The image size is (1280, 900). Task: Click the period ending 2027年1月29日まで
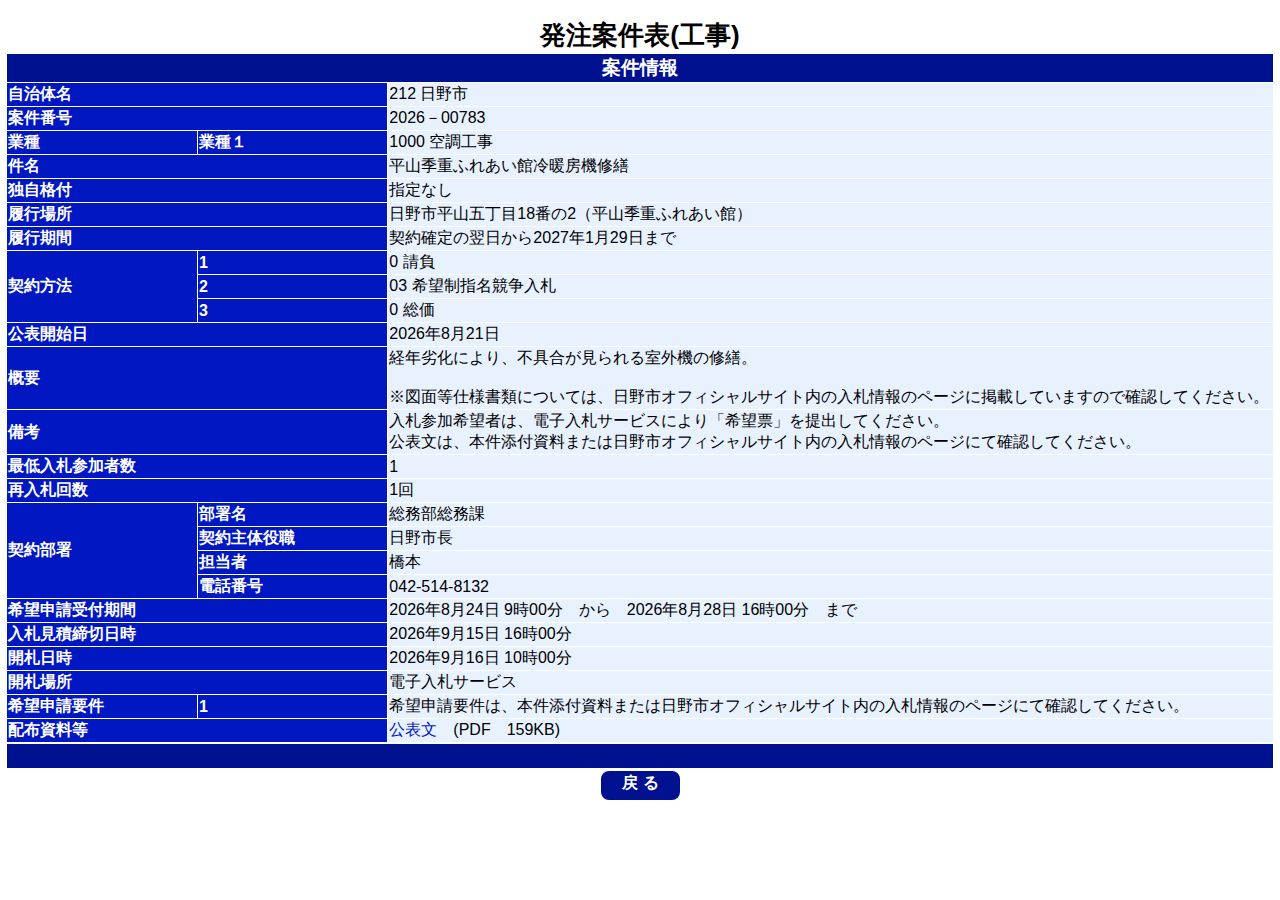pyautogui.click(x=604, y=238)
